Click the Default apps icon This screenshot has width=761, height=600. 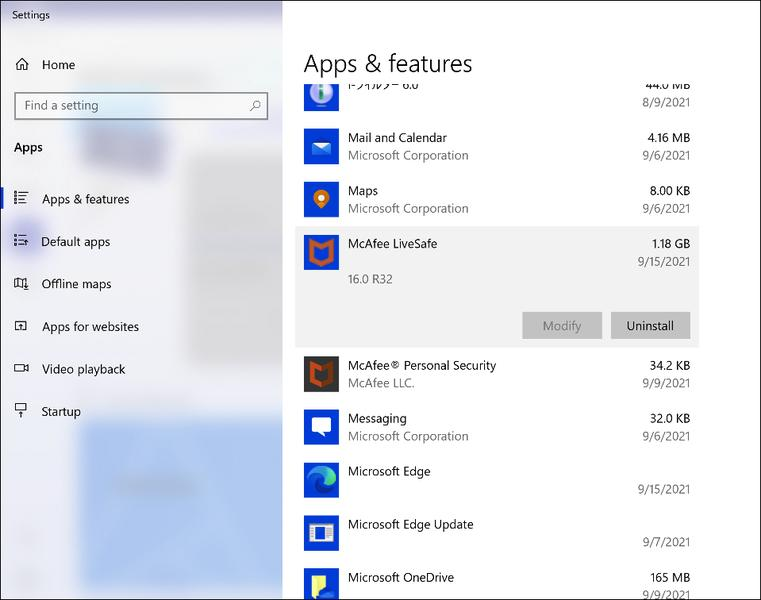(x=21, y=240)
